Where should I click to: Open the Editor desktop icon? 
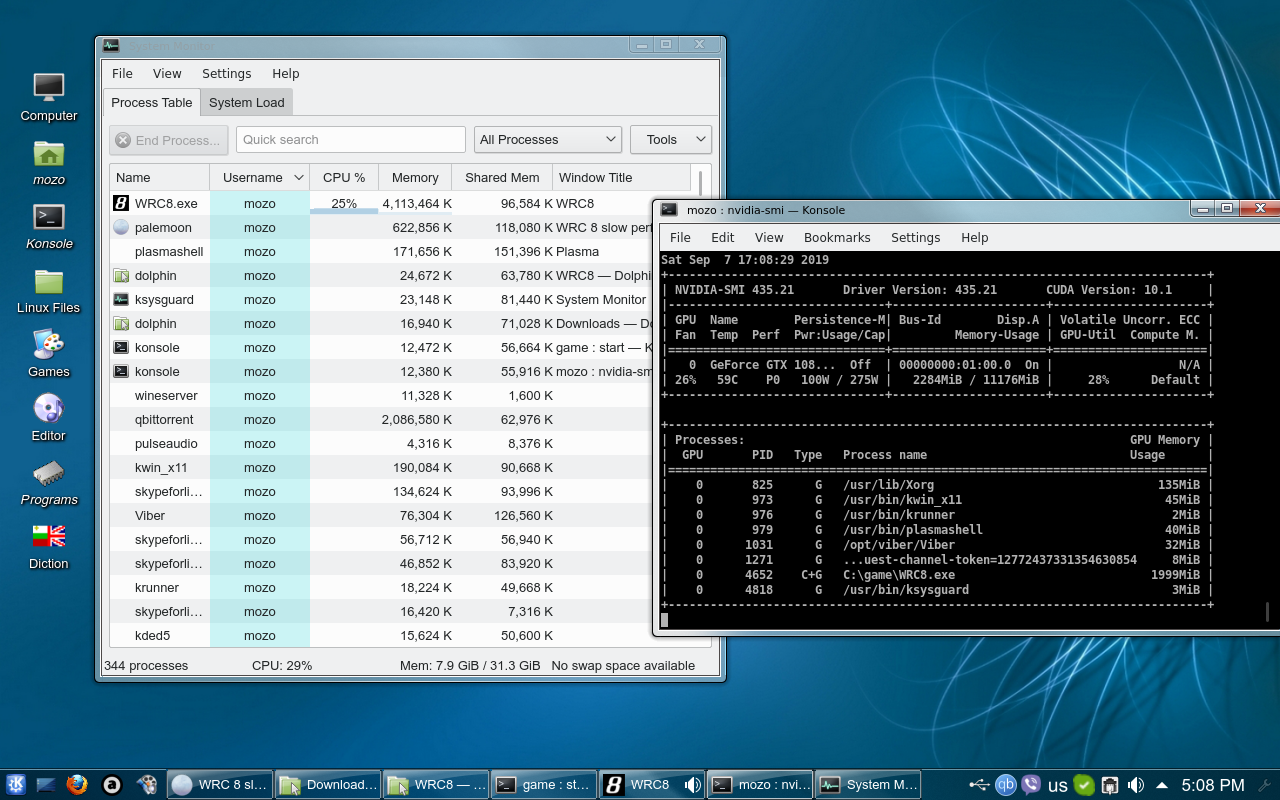[x=48, y=418]
